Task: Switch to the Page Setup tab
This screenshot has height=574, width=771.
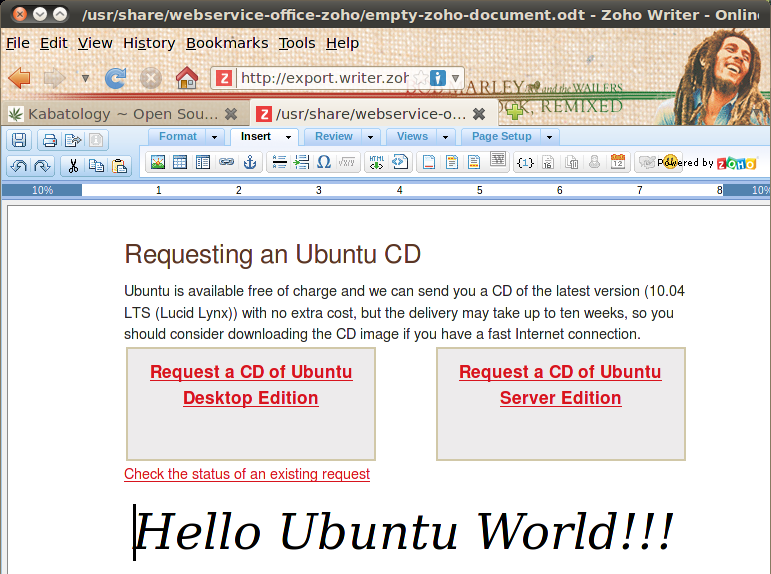Action: pyautogui.click(x=502, y=136)
